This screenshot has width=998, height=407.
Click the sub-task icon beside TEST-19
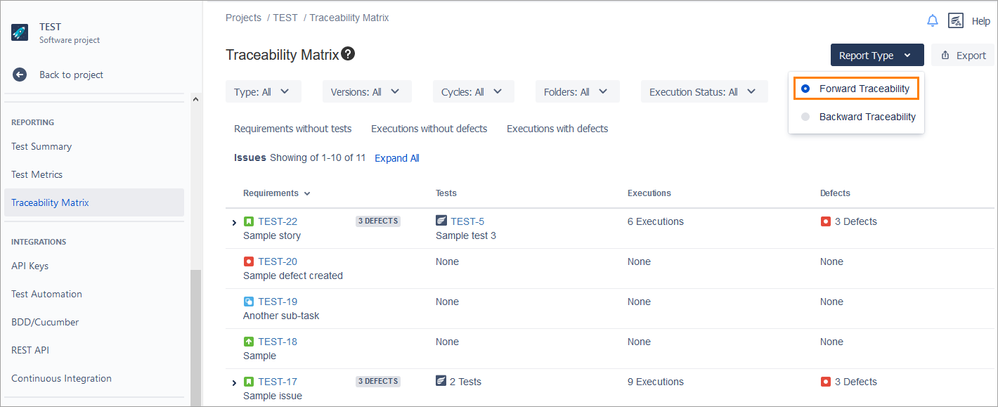[x=249, y=302]
